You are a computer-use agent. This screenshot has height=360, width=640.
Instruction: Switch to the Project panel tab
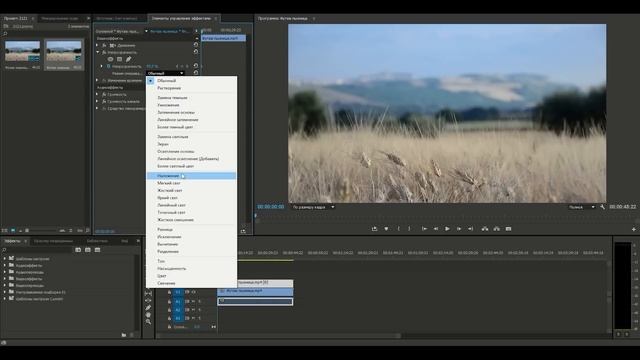16,18
